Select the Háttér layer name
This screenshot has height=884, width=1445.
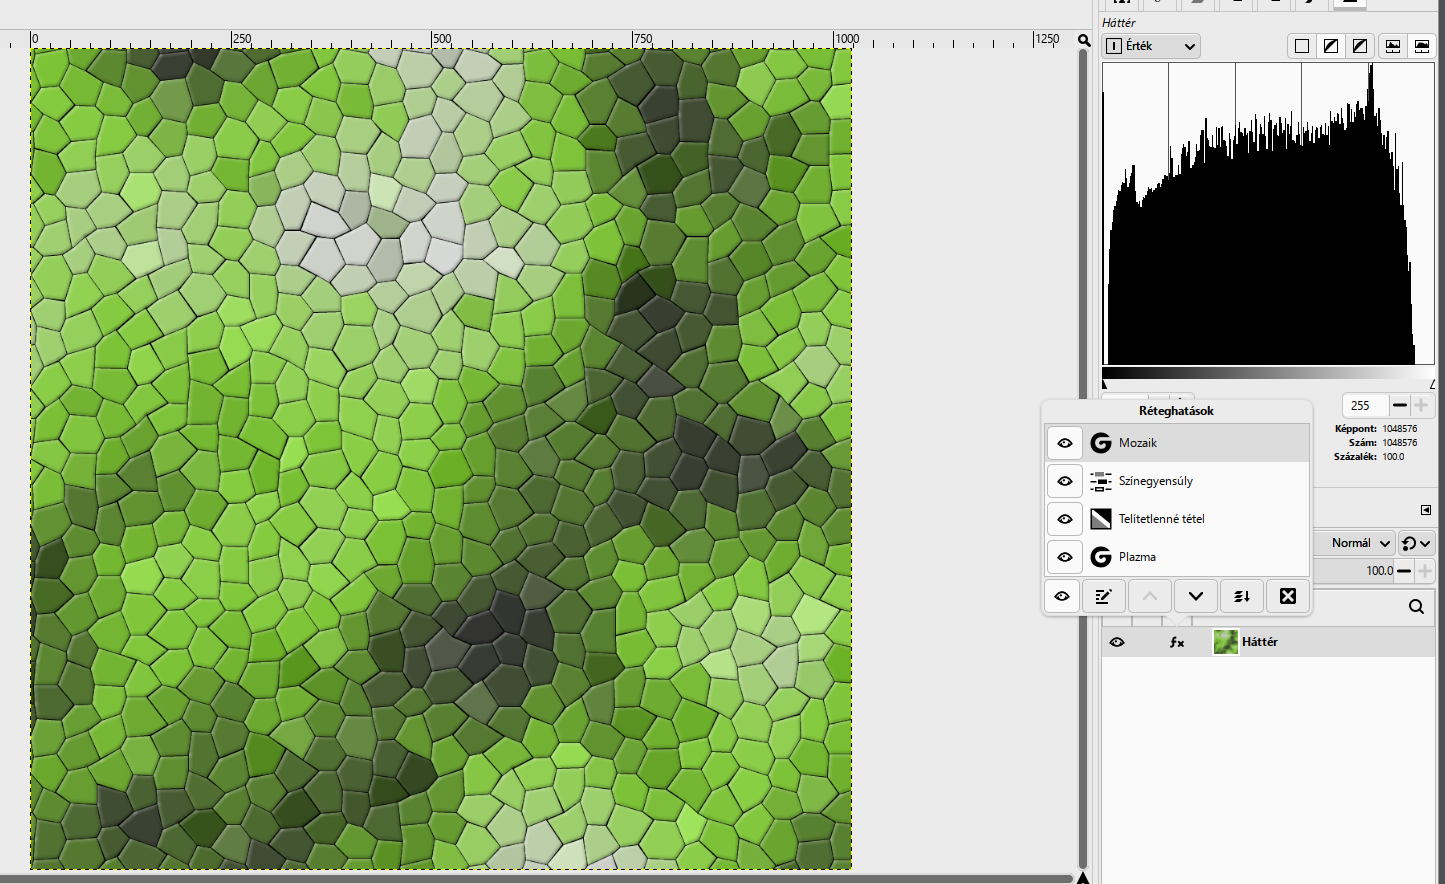[1260, 642]
